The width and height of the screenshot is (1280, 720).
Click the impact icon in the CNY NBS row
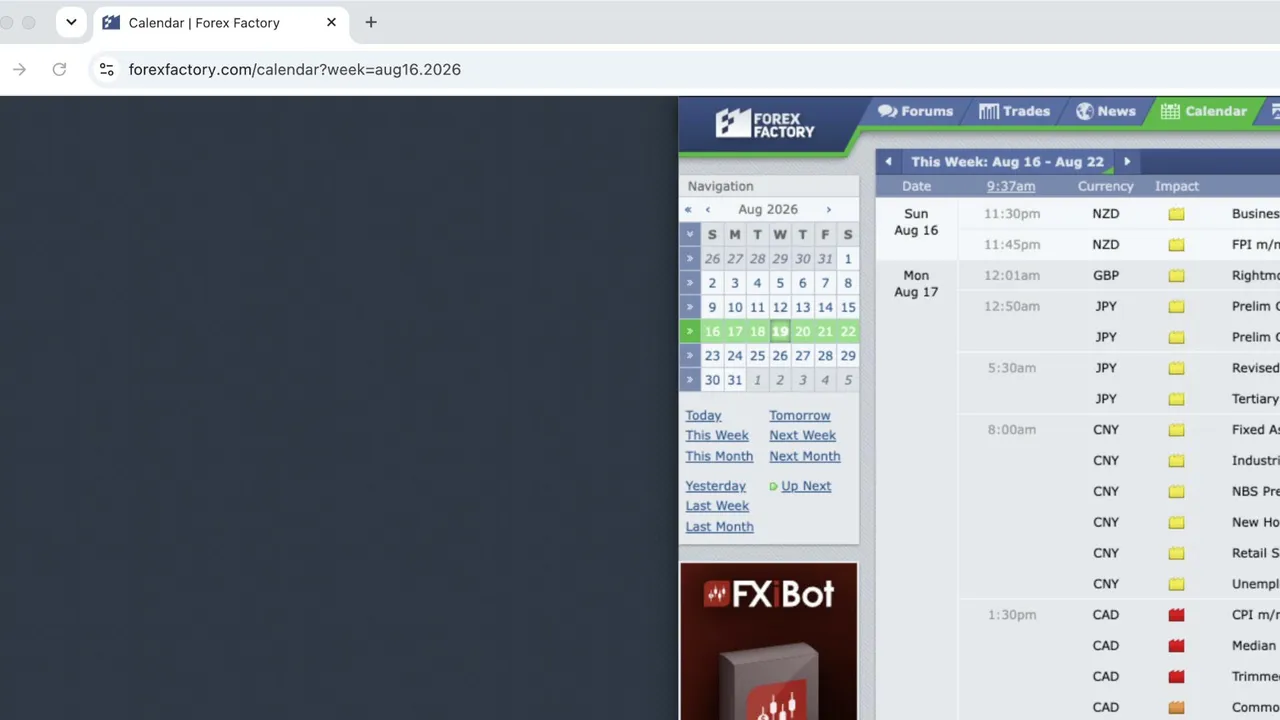(x=1176, y=492)
